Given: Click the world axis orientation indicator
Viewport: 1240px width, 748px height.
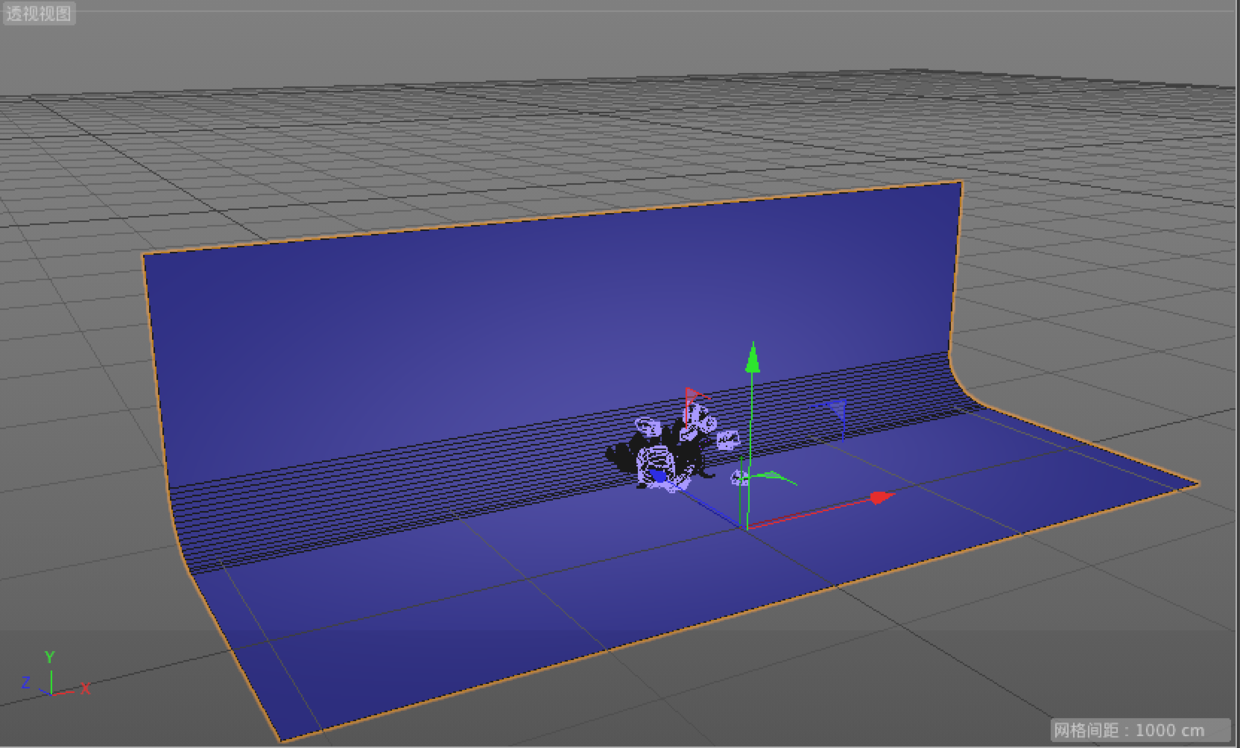Looking at the screenshot, I should click(54, 675).
